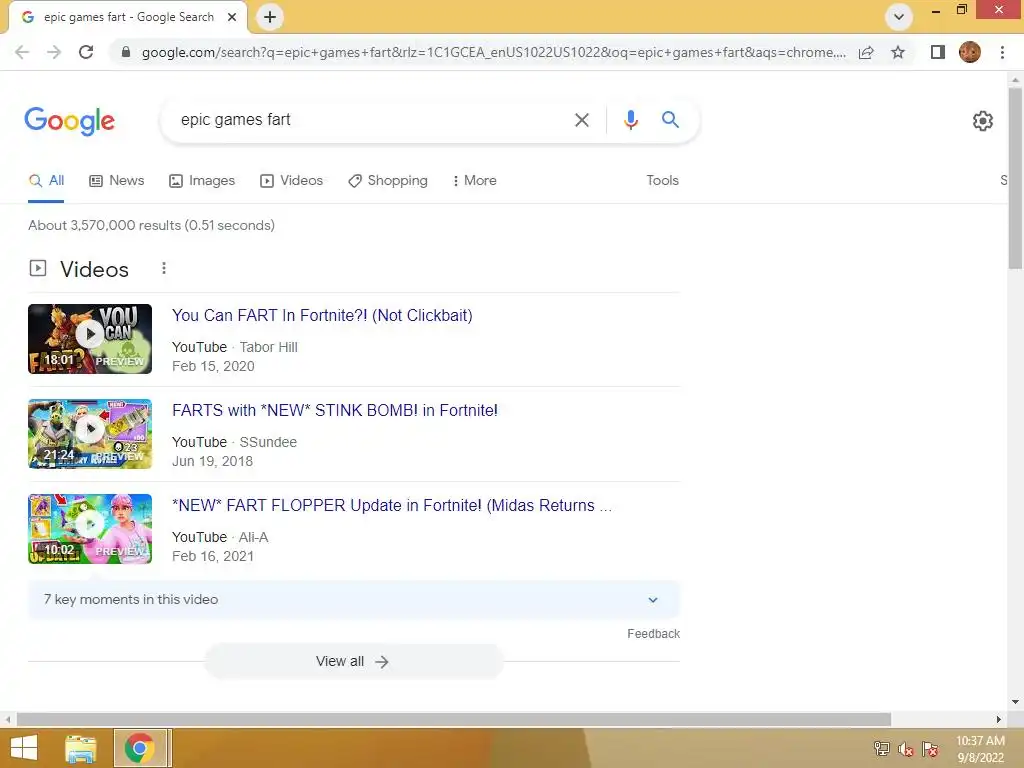This screenshot has height=768, width=1024.
Task: Expand 7 key moments in this video
Action: pyautogui.click(x=354, y=600)
